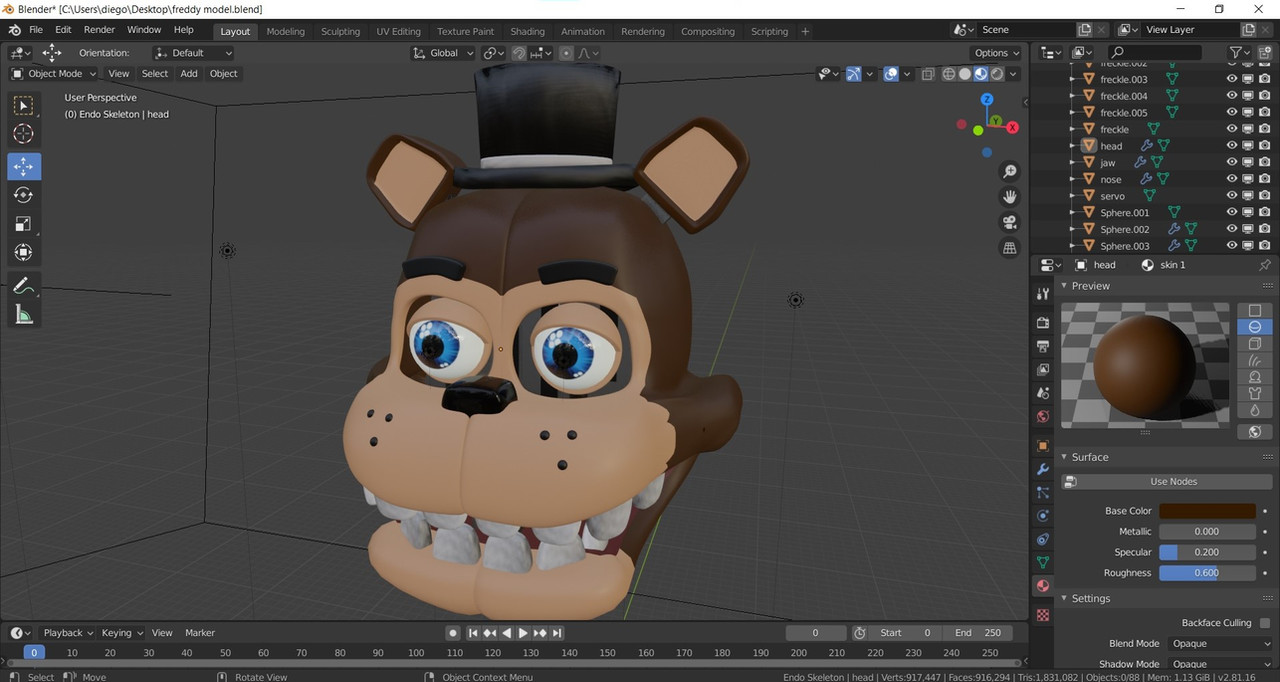
Task: Open the Default orientation dropdown
Action: click(193, 53)
